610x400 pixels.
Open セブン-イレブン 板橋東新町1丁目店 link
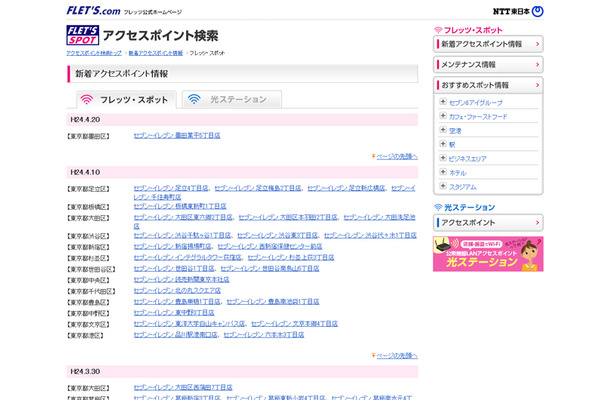pyautogui.click(x=180, y=206)
